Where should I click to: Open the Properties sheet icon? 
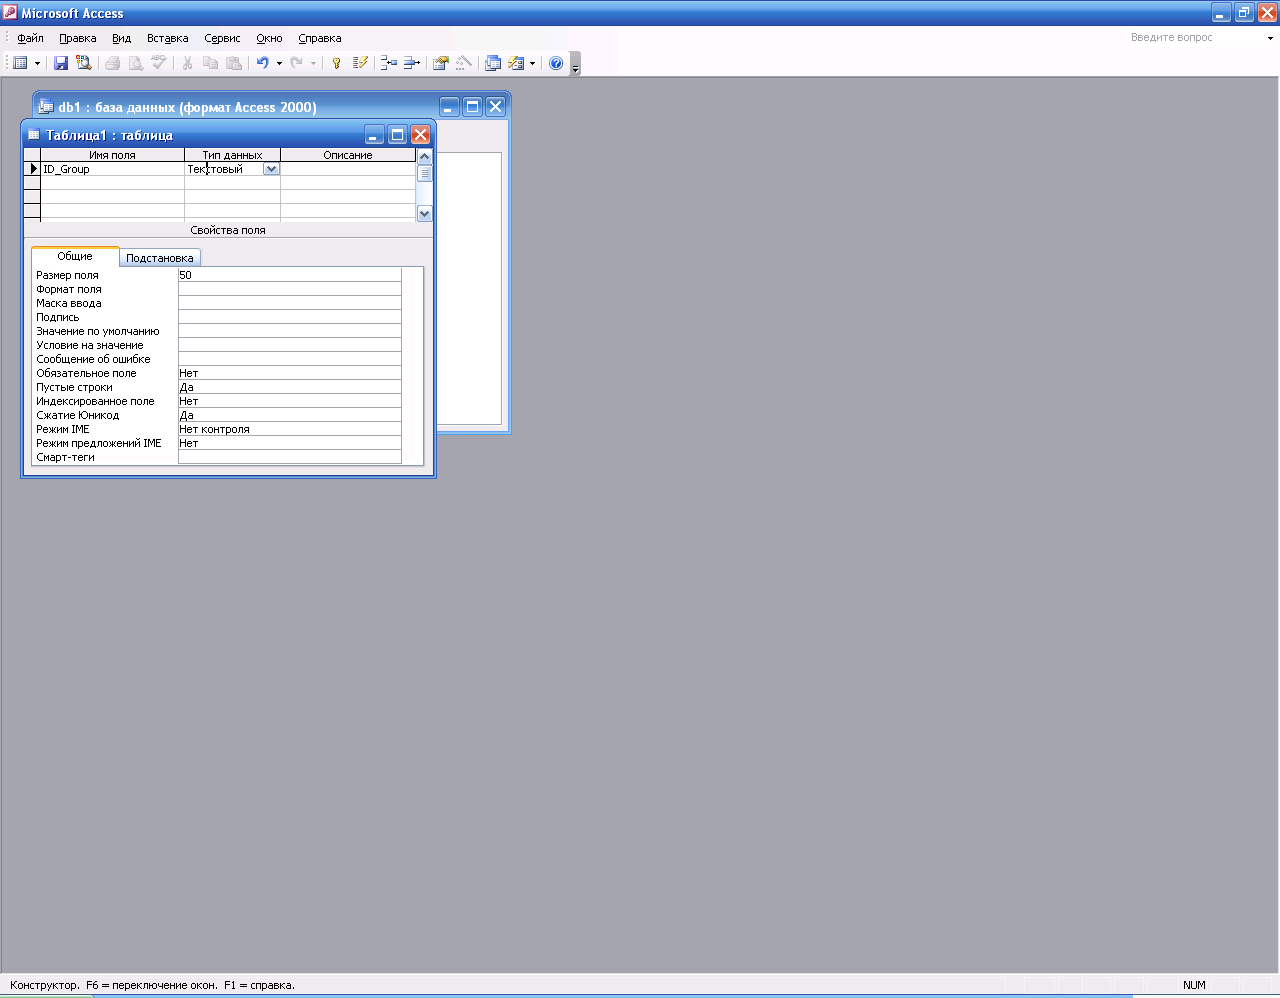coord(440,63)
